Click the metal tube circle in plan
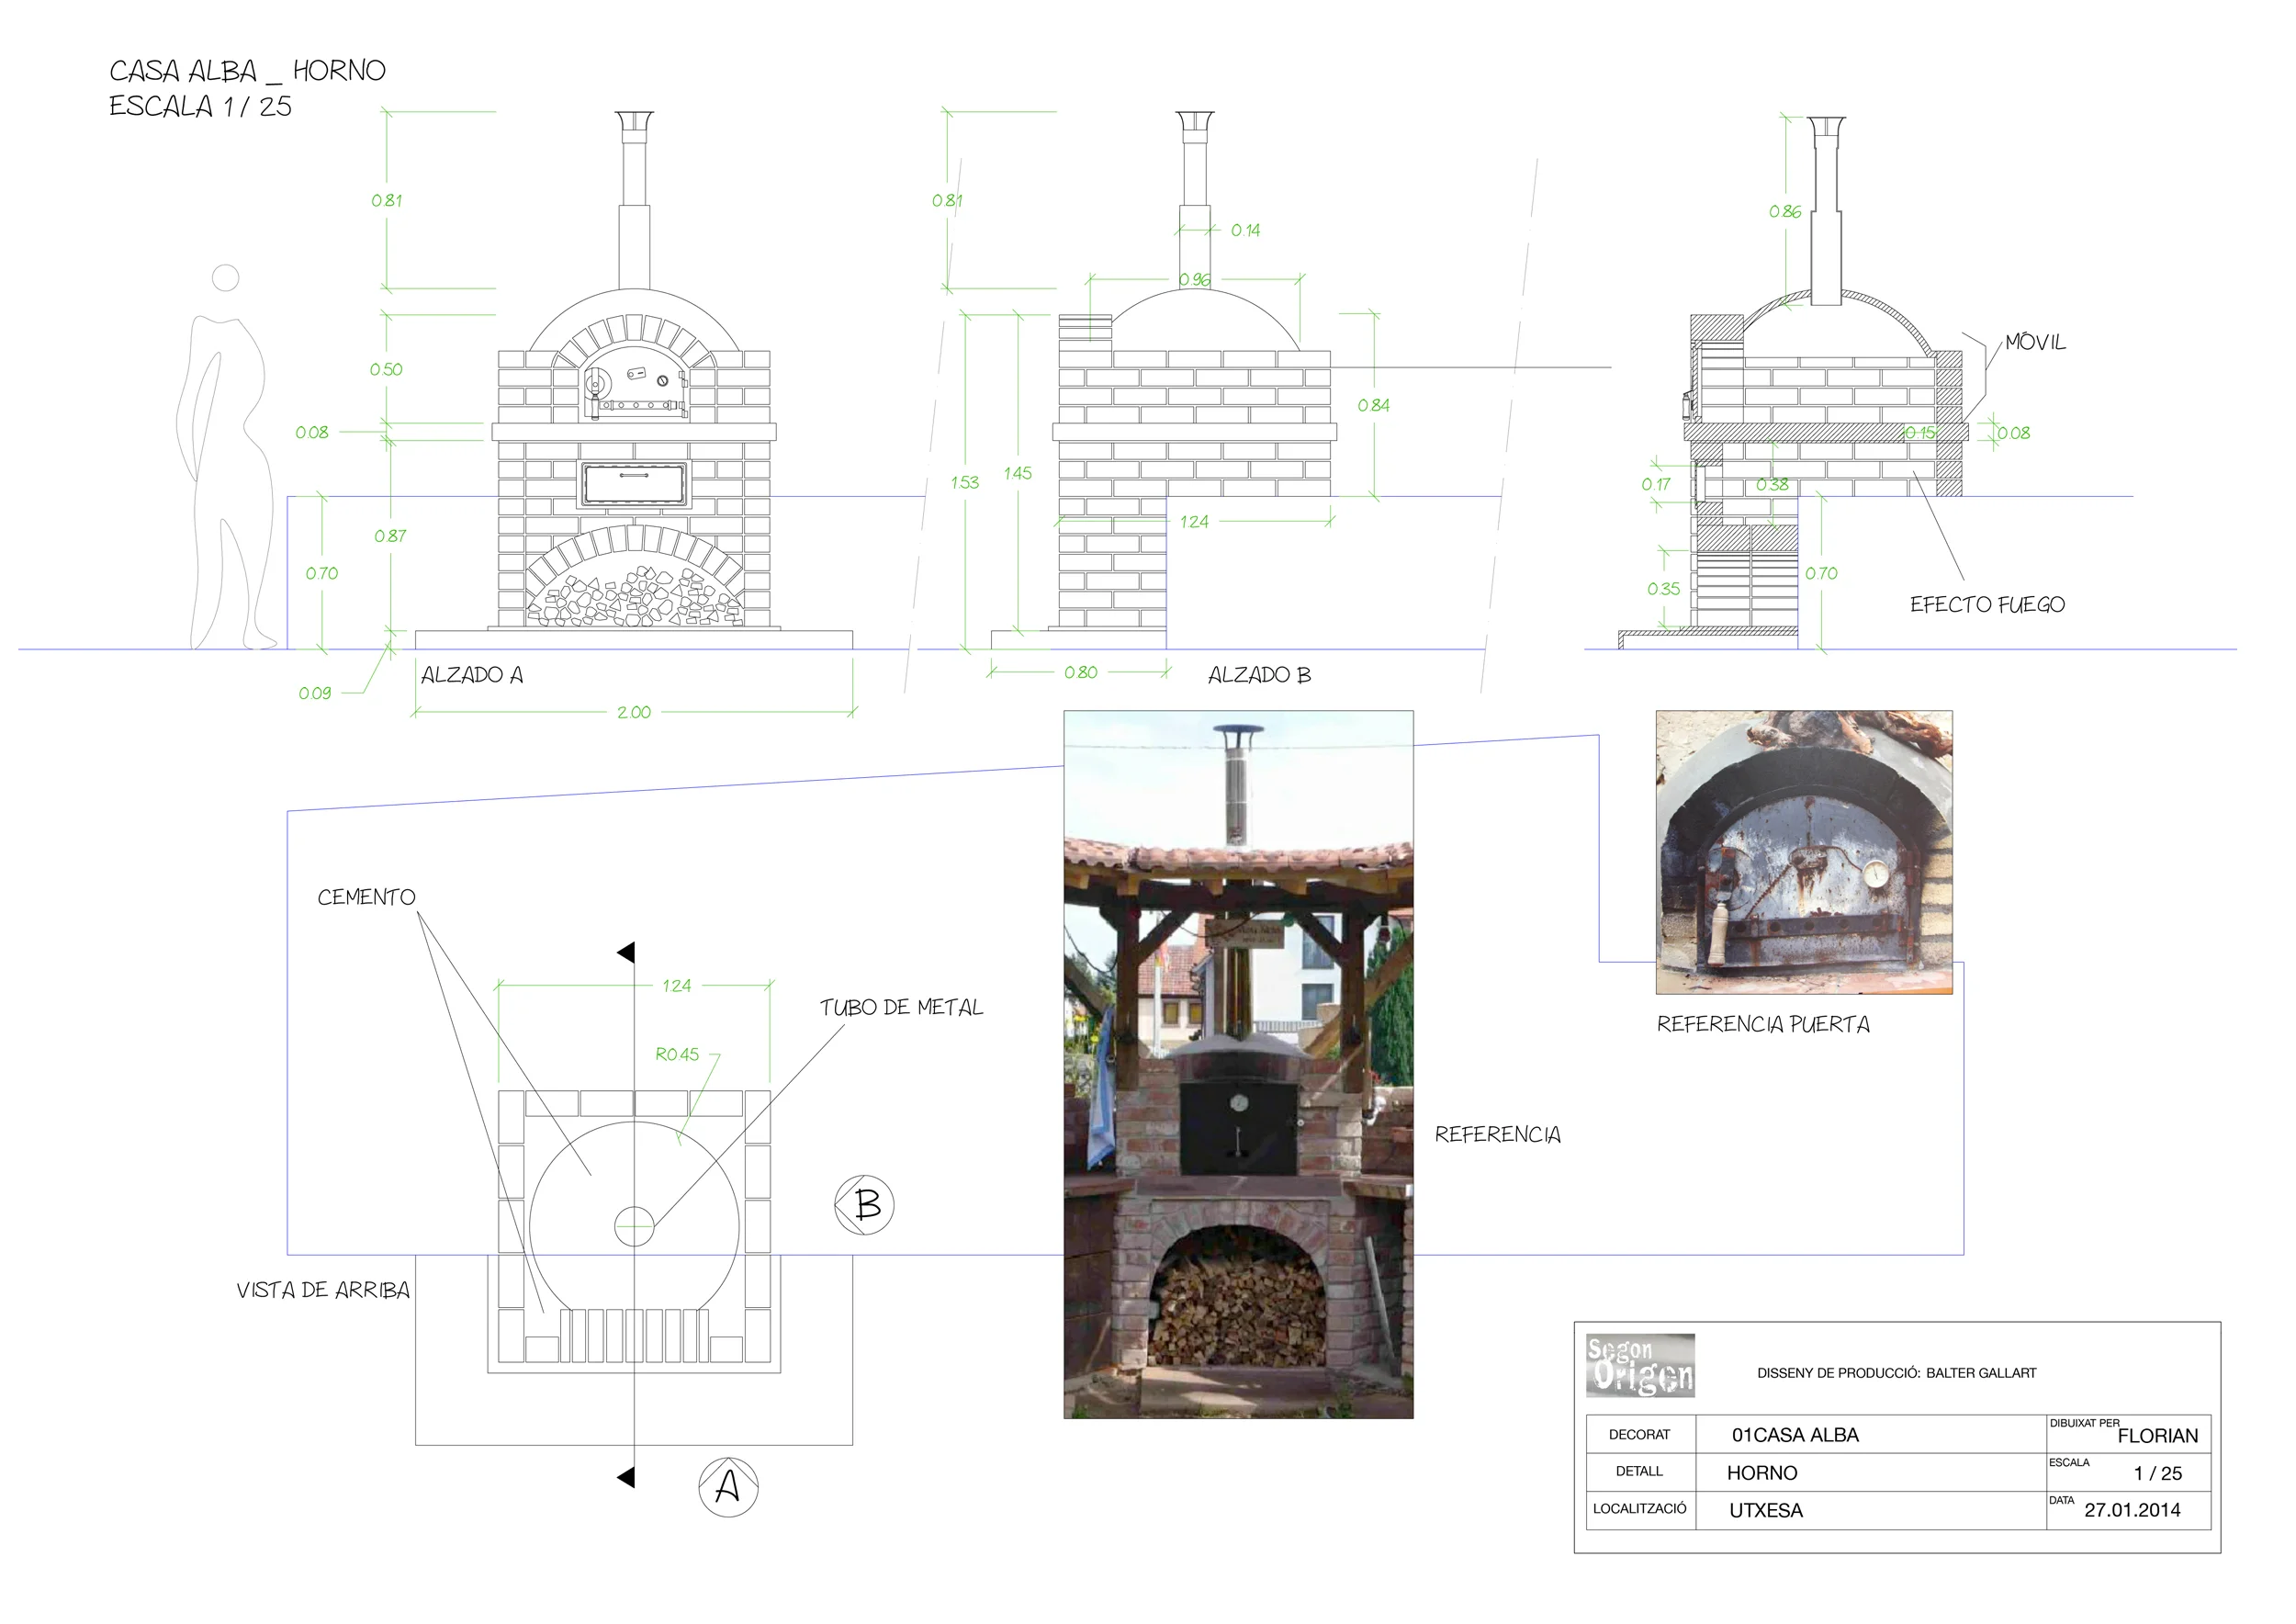This screenshot has width=2296, height=1624. point(634,1226)
